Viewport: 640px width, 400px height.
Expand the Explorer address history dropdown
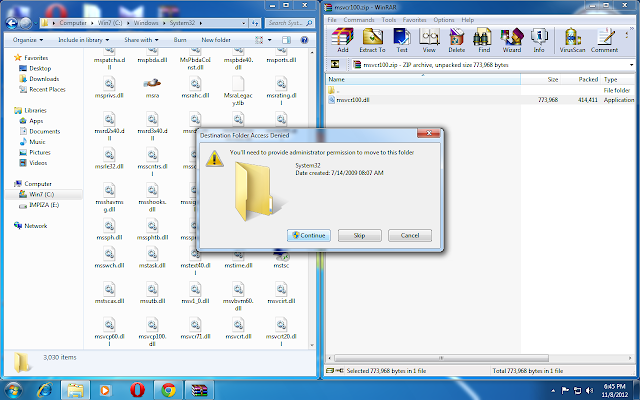pos(244,23)
